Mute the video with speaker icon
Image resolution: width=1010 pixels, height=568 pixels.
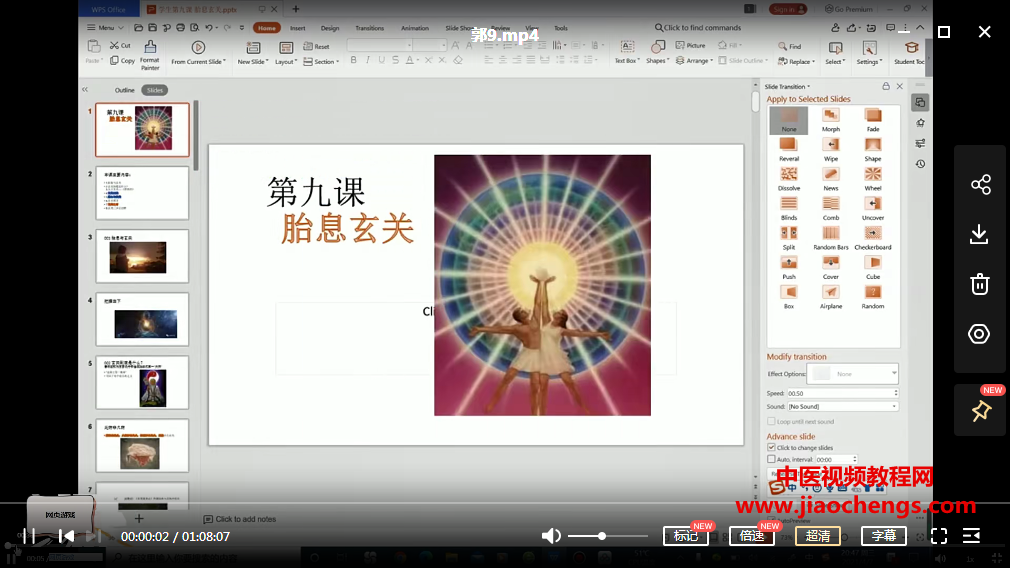(x=551, y=536)
